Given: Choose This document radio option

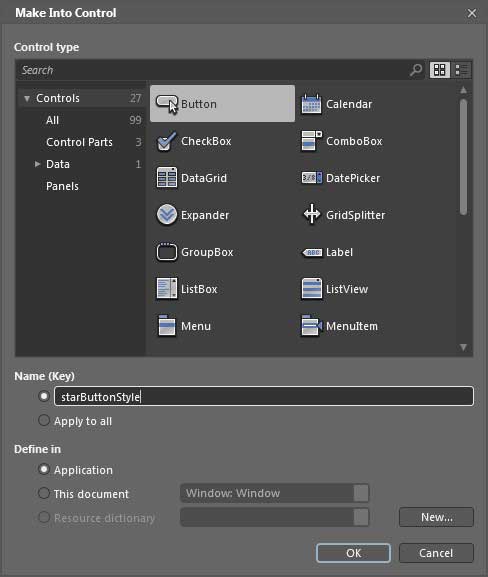Looking at the screenshot, I should [44, 493].
